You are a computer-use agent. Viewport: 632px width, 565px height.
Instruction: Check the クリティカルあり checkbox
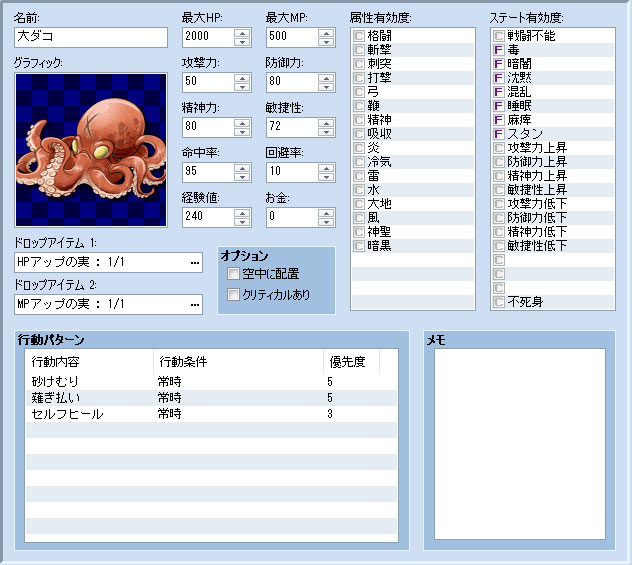234,295
